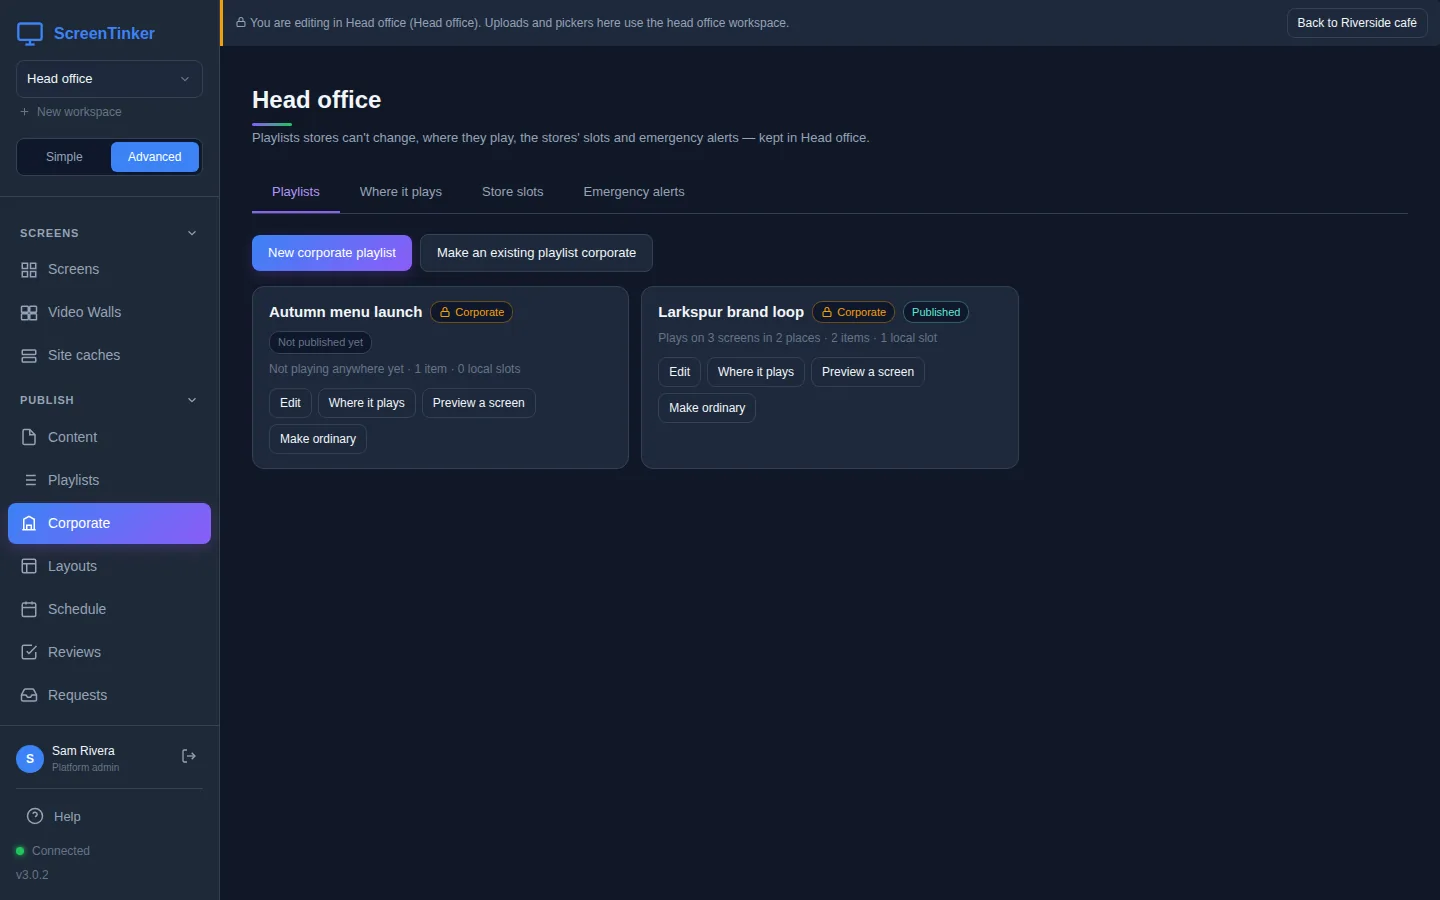Click New corporate playlist button
The image size is (1440, 900).
click(x=332, y=253)
